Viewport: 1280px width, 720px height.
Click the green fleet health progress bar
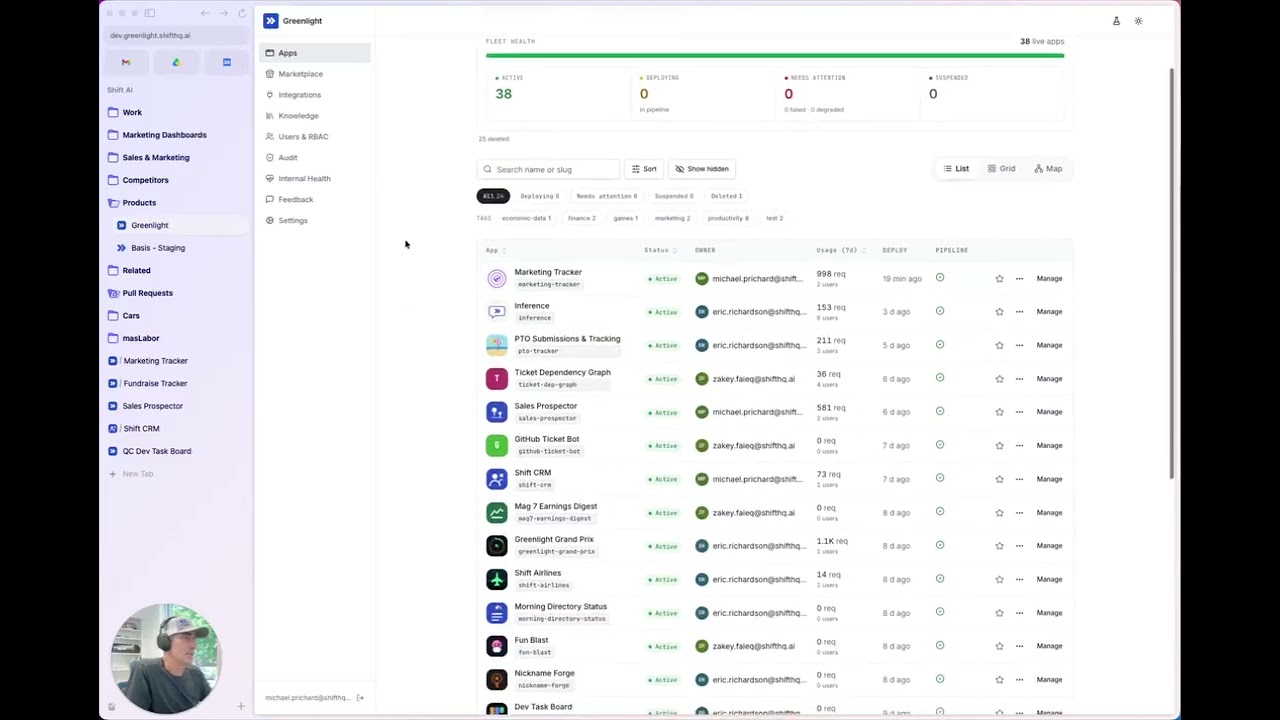coord(775,56)
